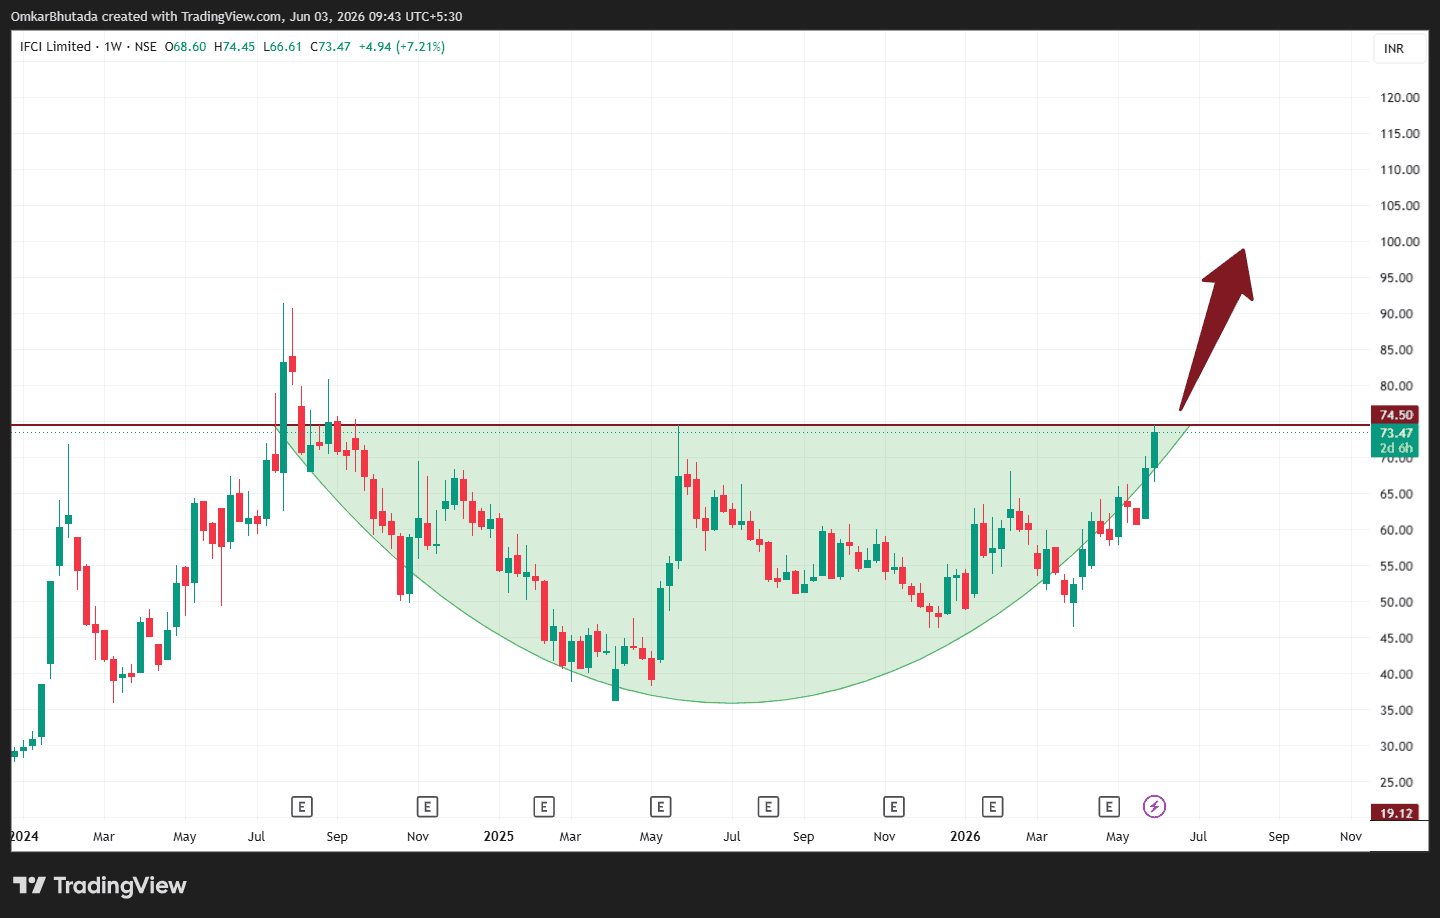The height and width of the screenshot is (918, 1440).
Task: Click the earnings marker near July 2025
Action: pos(768,806)
